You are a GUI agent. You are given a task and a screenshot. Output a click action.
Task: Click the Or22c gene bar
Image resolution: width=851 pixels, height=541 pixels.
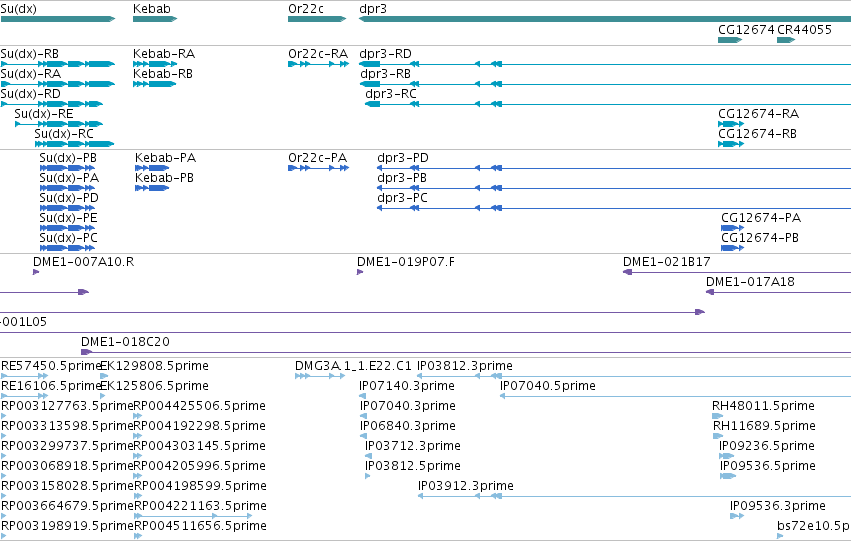[x=317, y=19]
